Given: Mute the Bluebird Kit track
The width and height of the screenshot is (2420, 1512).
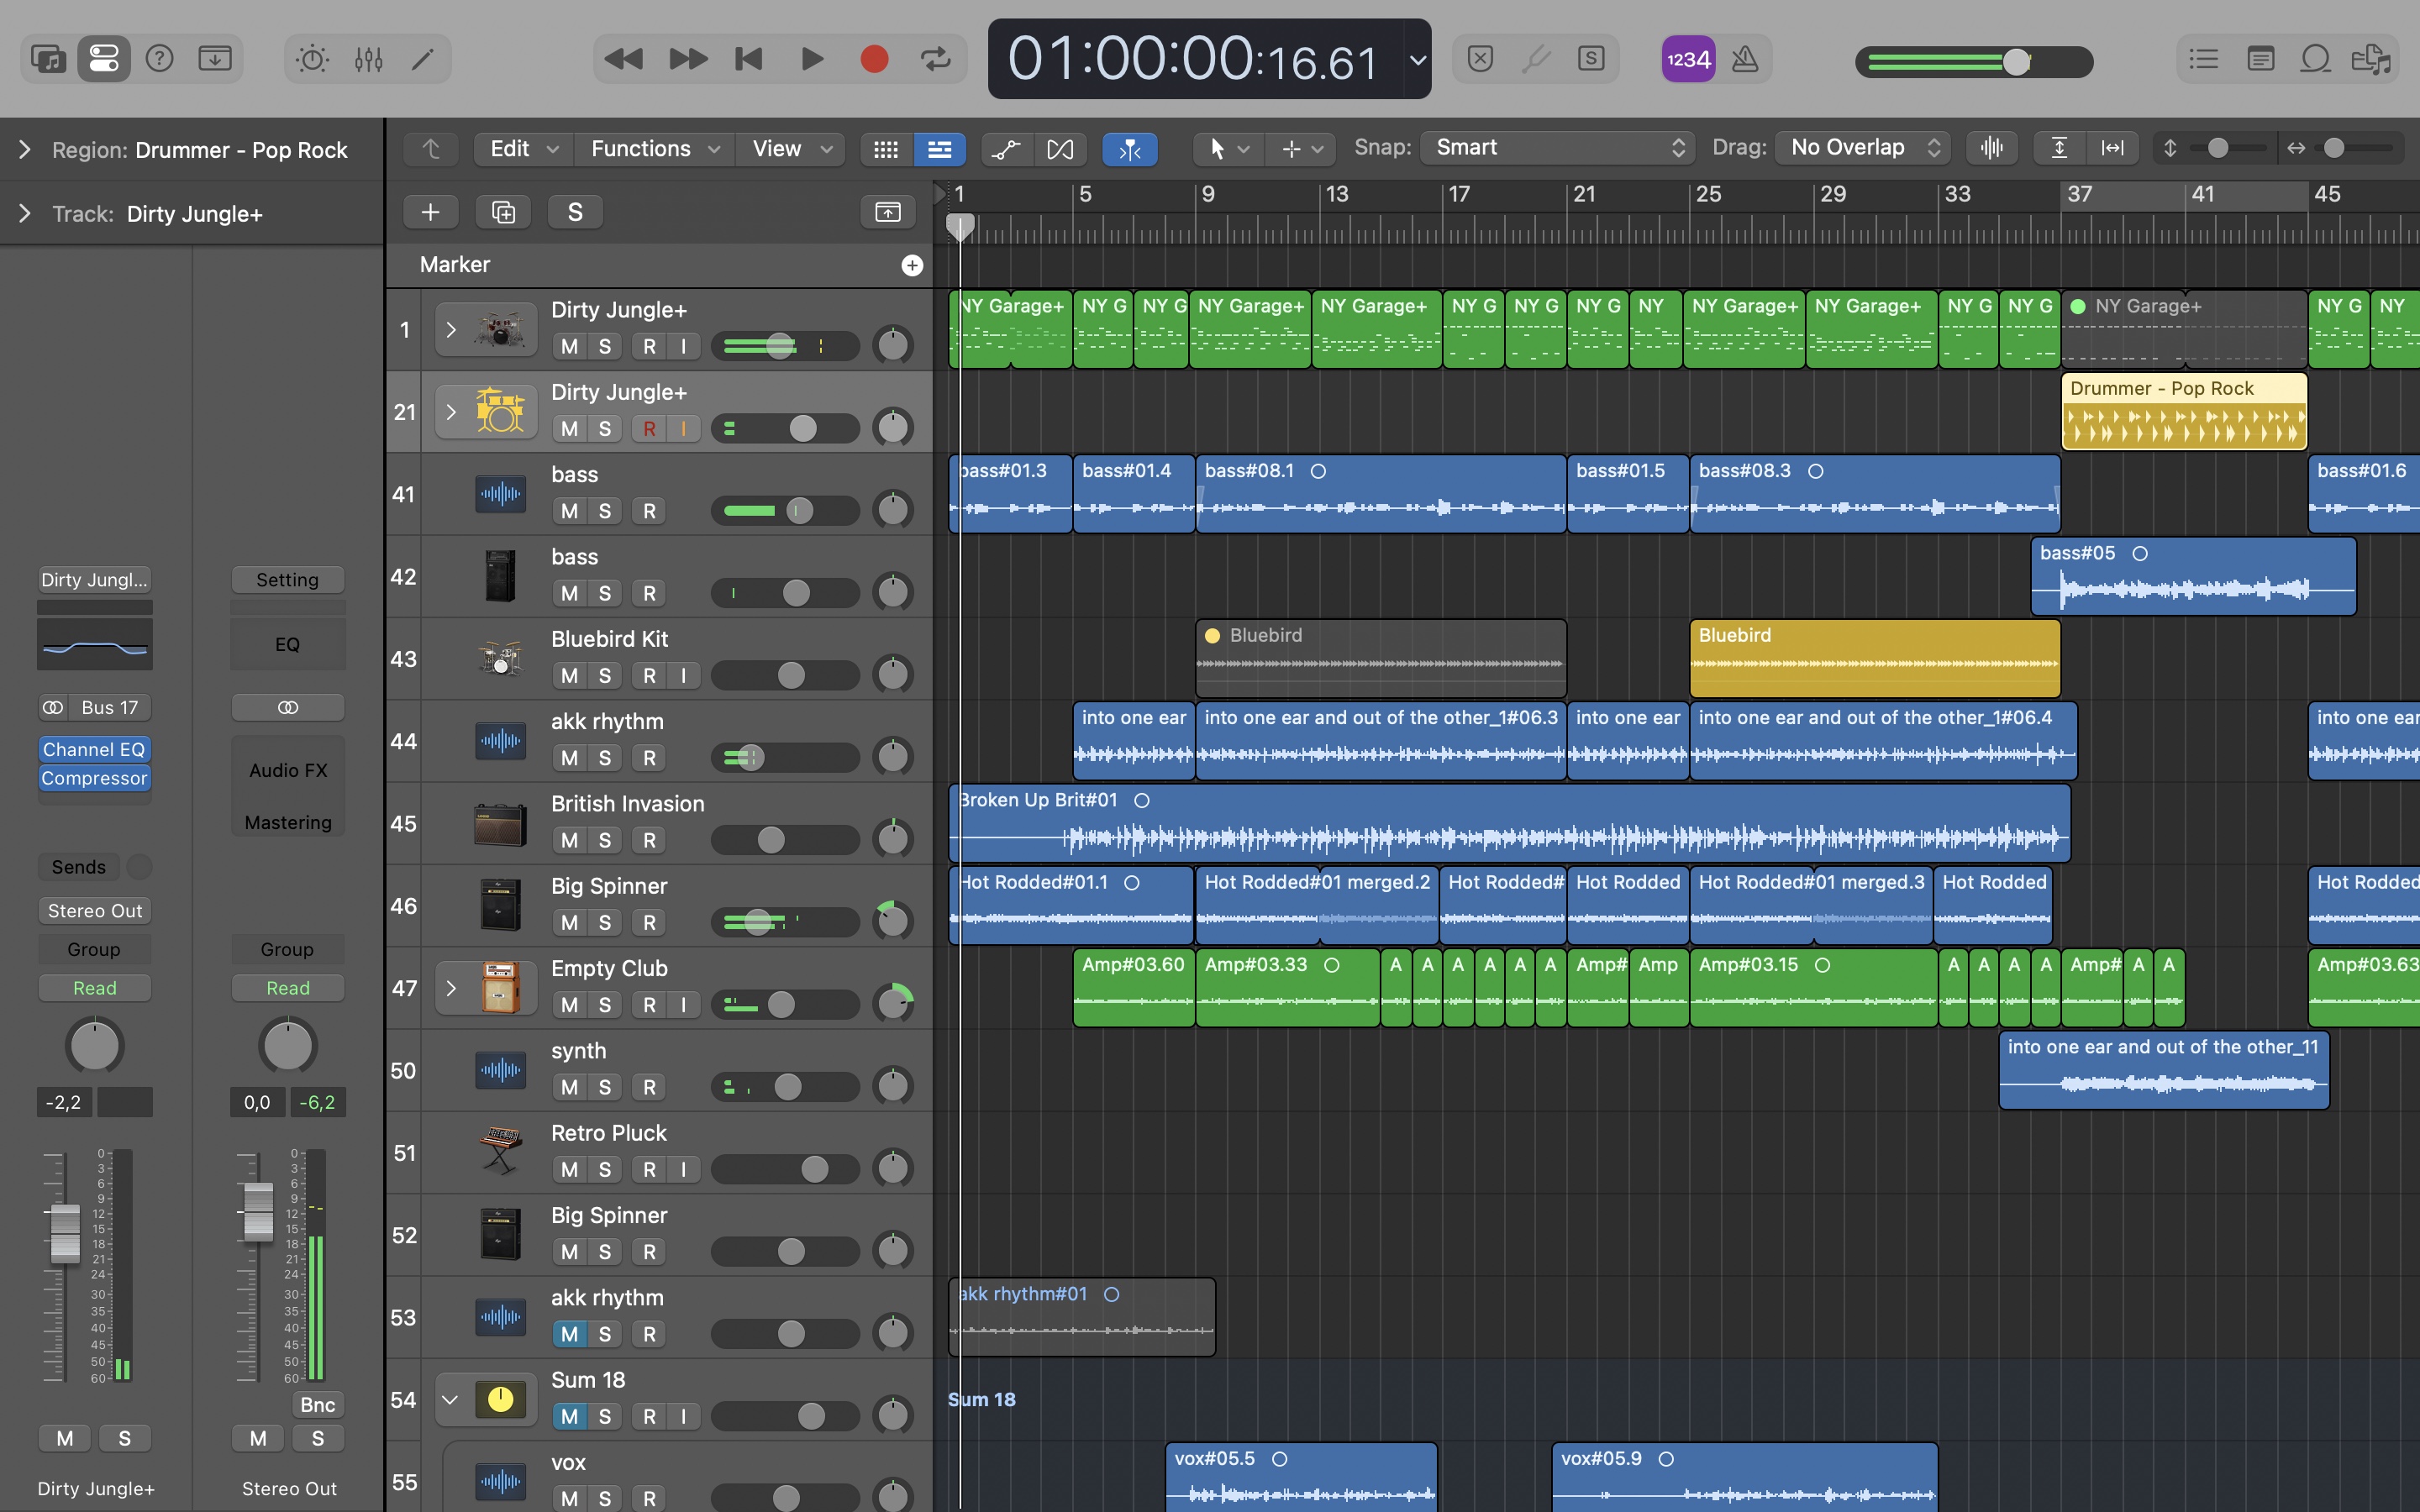Looking at the screenshot, I should tap(569, 676).
